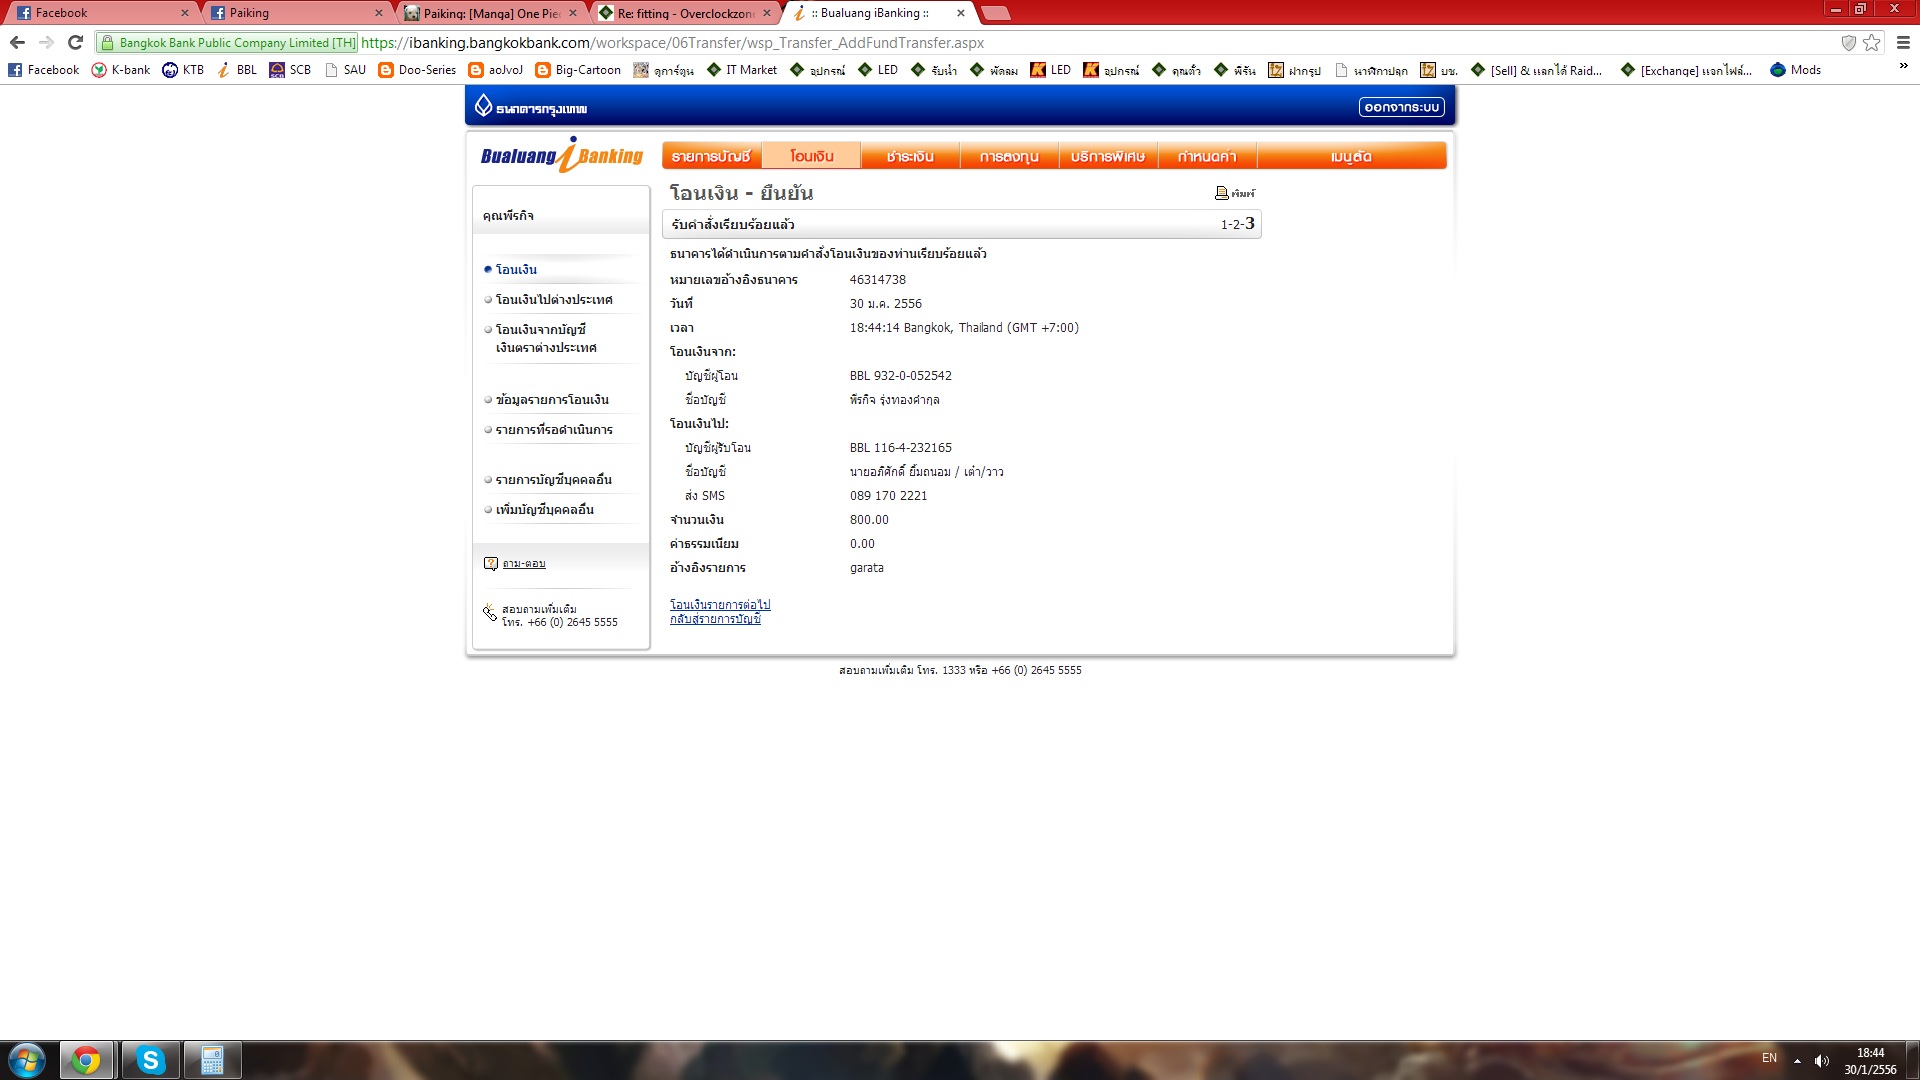This screenshot has height=1080, width=1920.
Task: Open the ชำระเงิน payment menu tab
Action: [909, 156]
